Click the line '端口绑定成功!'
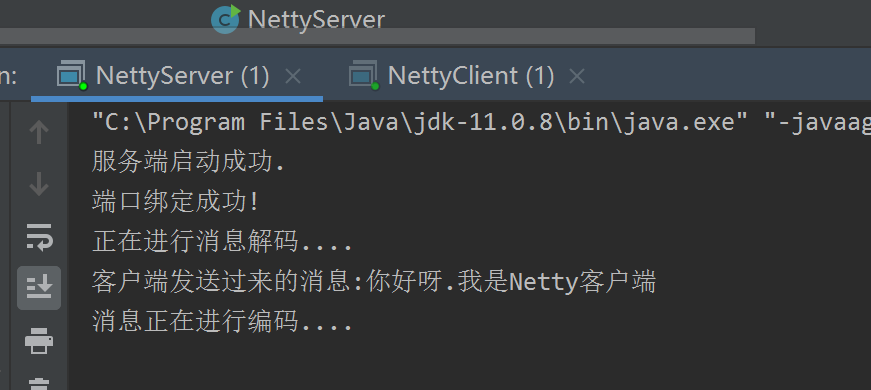Viewport: 871px width, 390px height. click(x=176, y=202)
